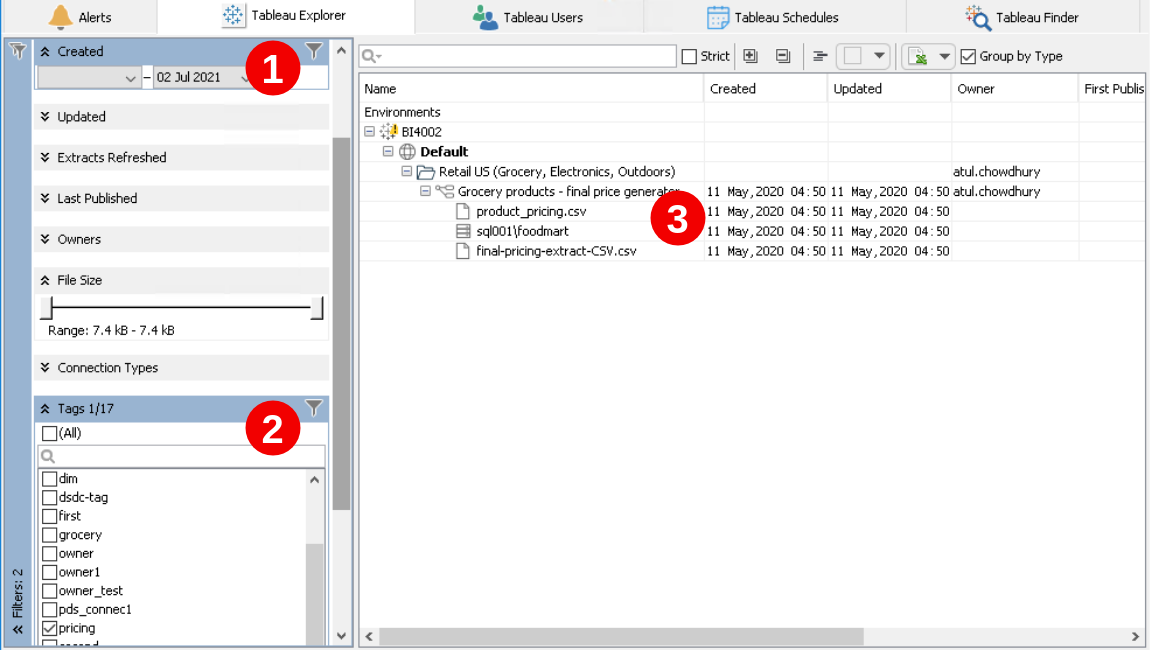
Task: Check the owner tag checkbox
Action: point(49,553)
